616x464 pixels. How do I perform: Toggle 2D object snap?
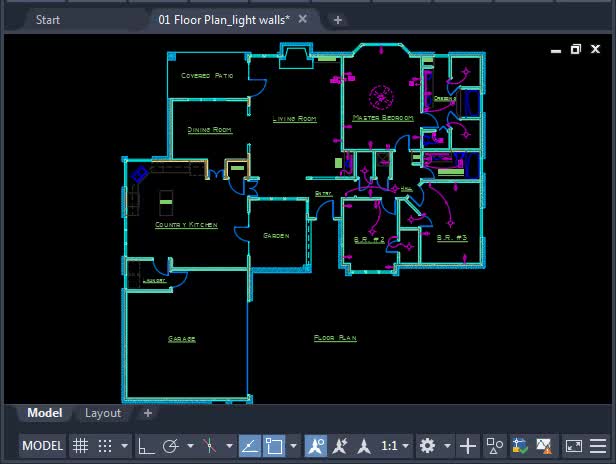point(274,446)
